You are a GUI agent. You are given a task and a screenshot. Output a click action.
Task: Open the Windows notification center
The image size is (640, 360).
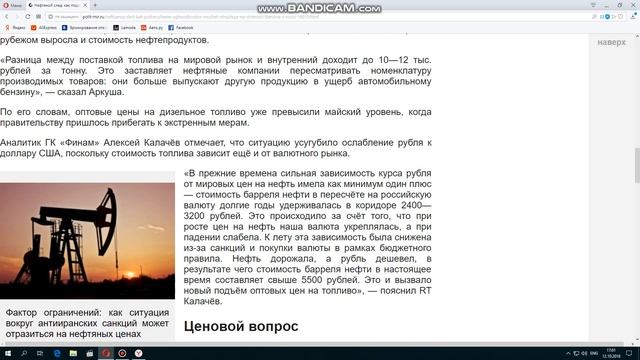629,353
